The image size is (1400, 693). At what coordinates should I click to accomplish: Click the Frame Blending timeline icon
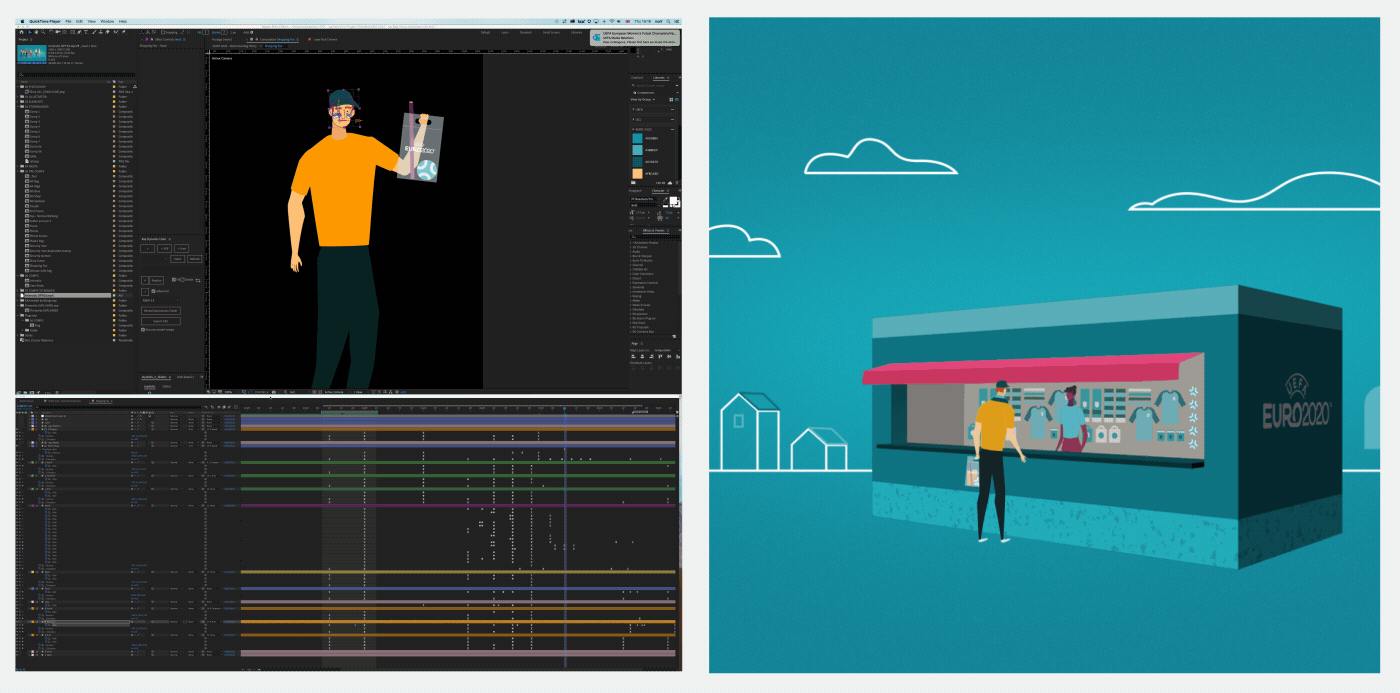pos(224,407)
